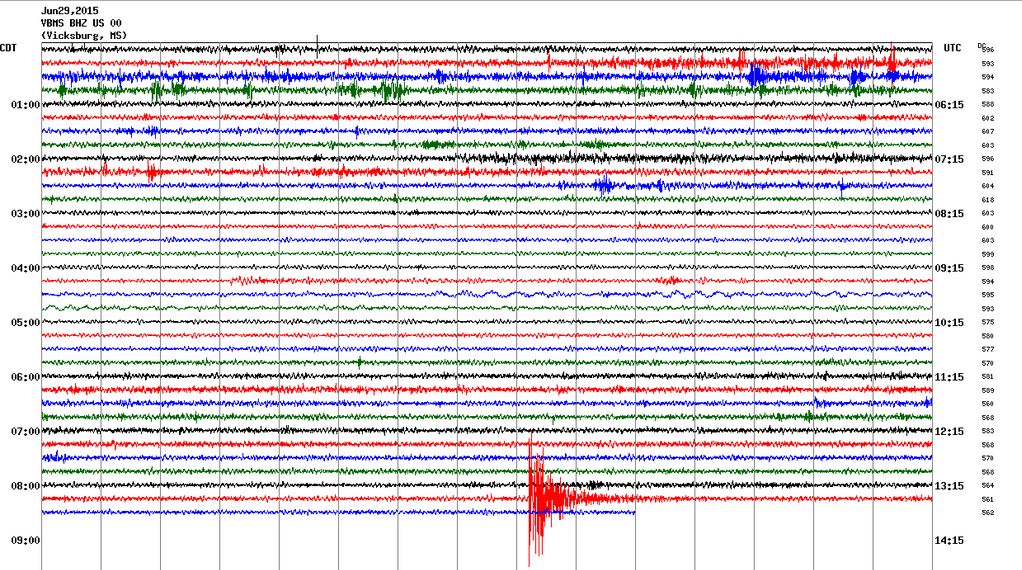The height and width of the screenshot is (570, 1022).
Task: Click the DC offset value 618
Action: (987, 200)
